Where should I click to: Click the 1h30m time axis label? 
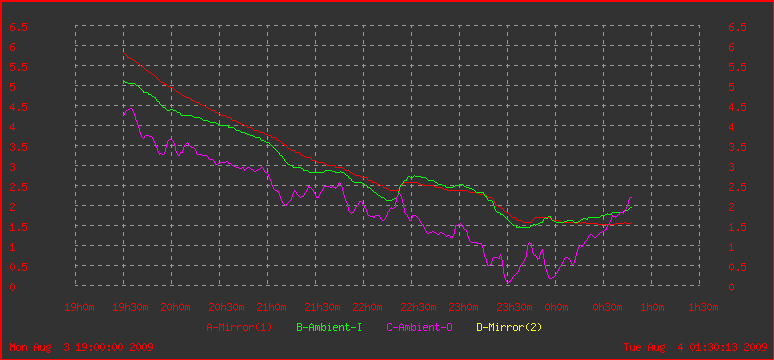point(703,308)
